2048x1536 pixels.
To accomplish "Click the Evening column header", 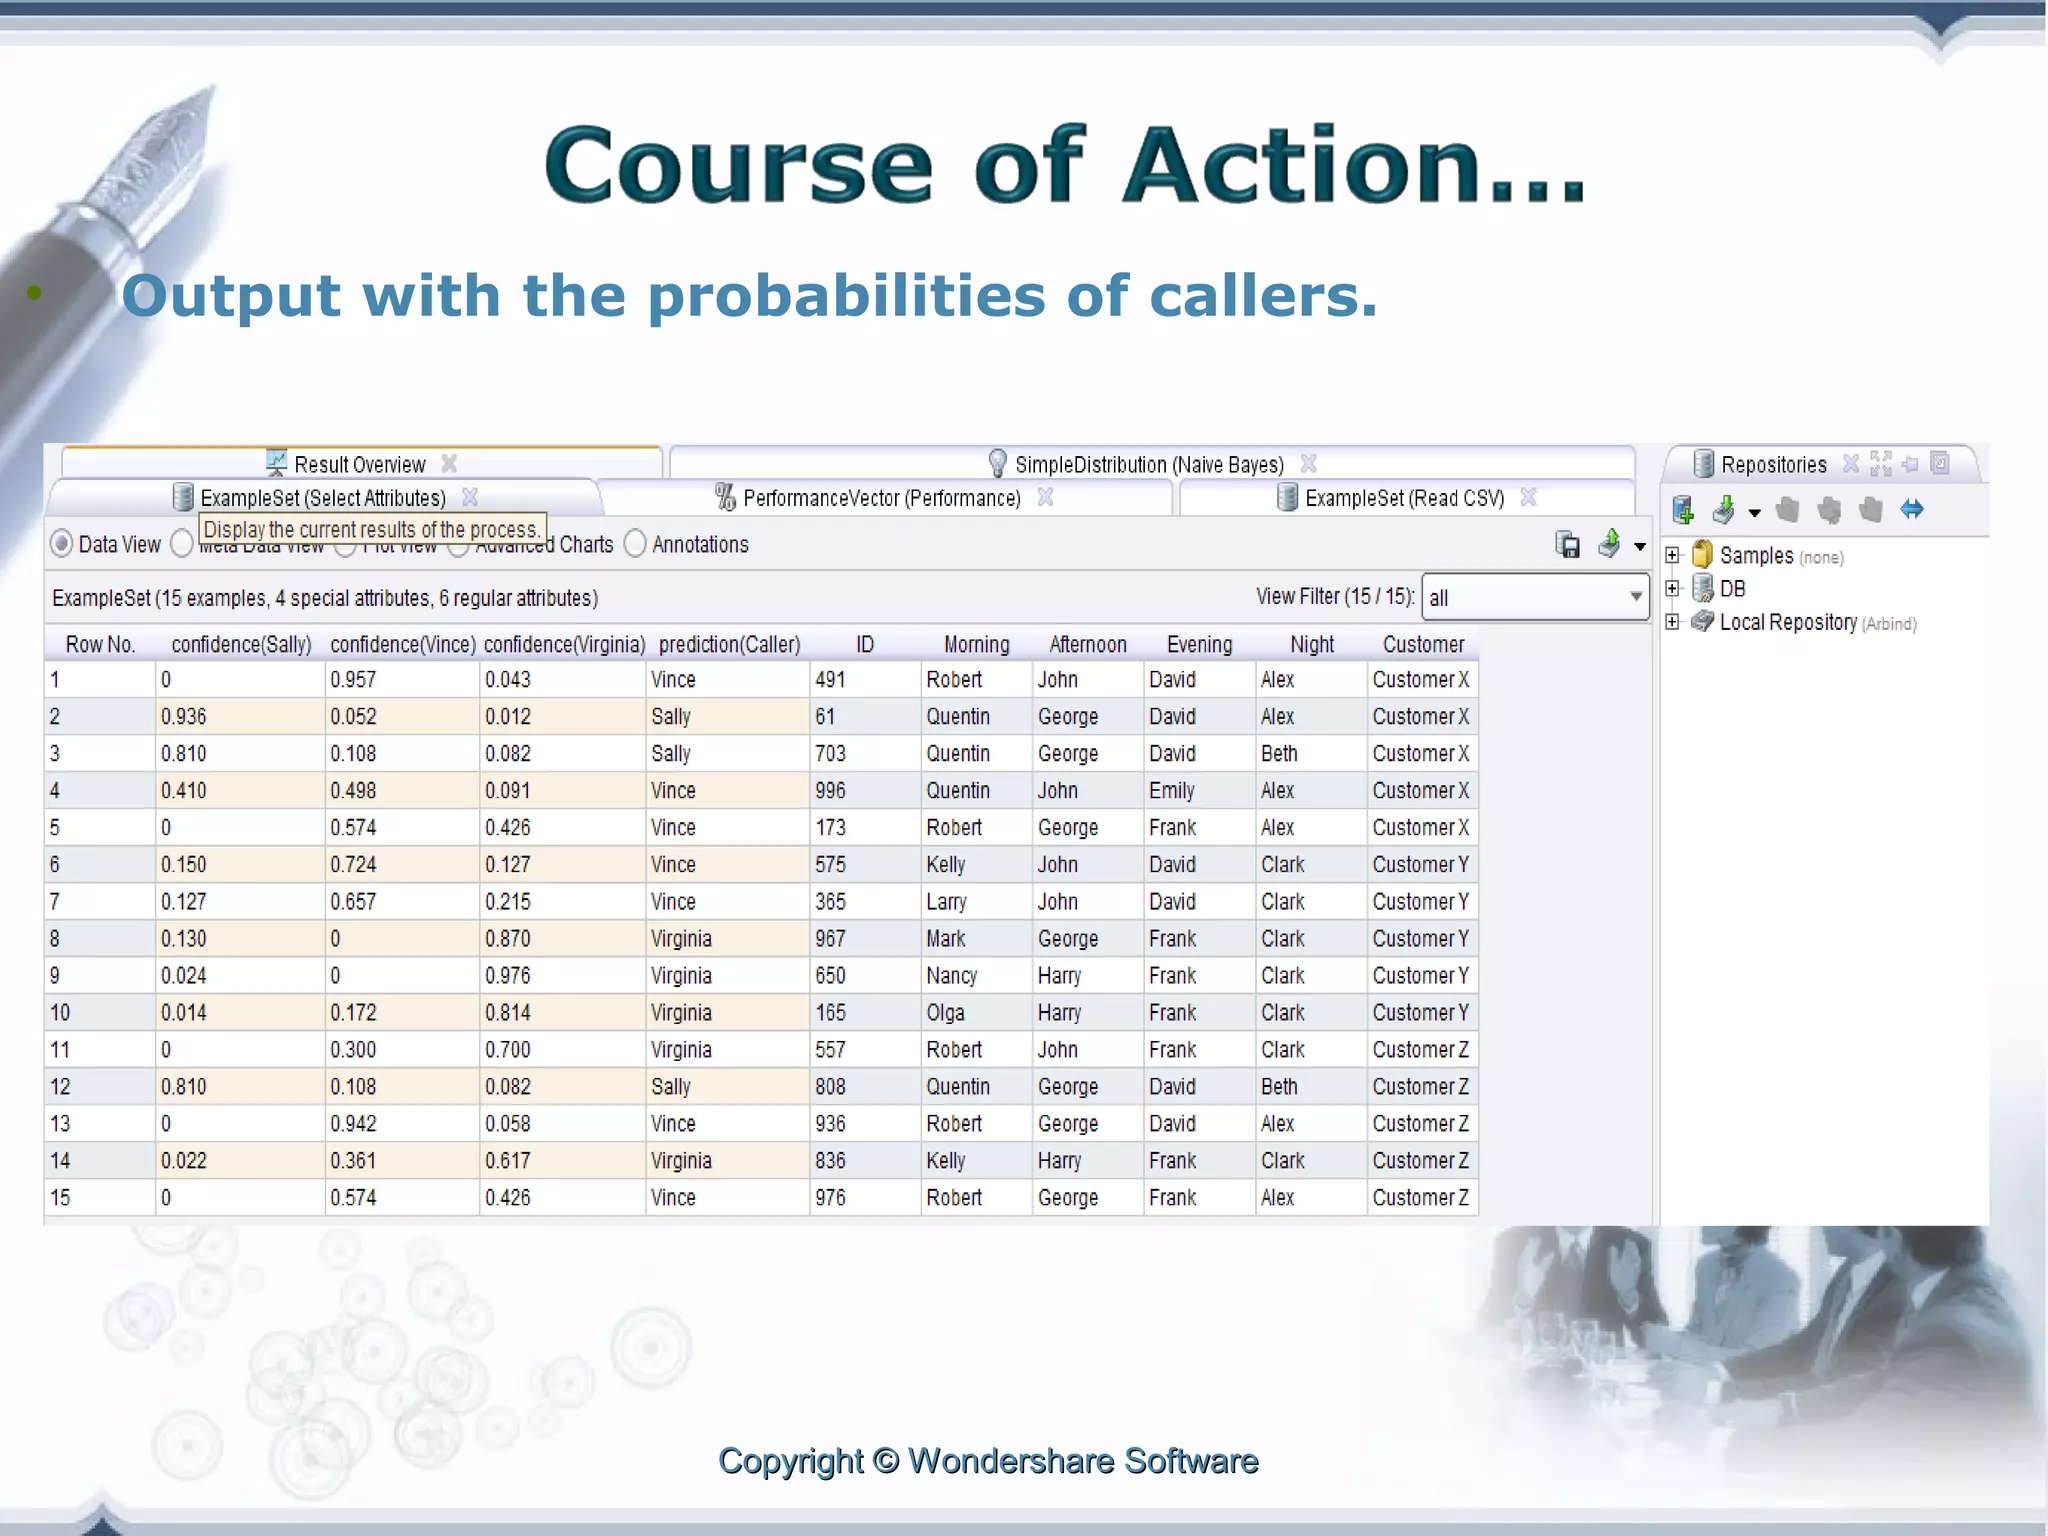I will (1200, 644).
